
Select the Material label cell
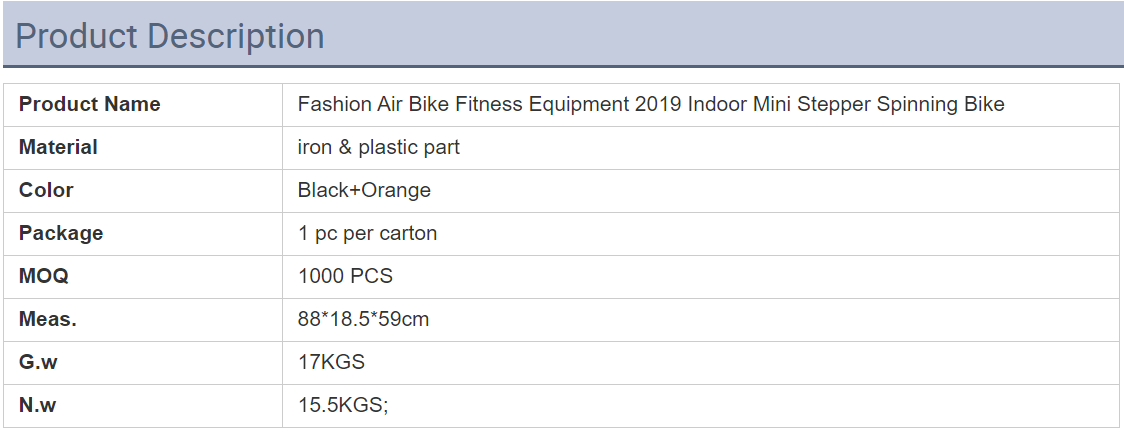click(x=143, y=148)
